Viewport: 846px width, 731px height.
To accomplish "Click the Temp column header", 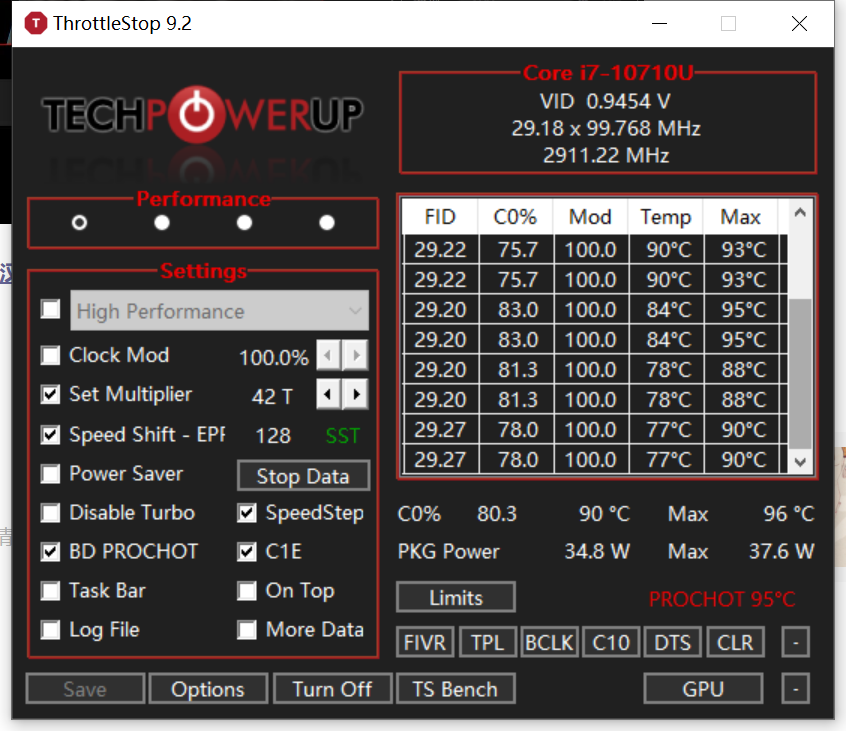I will pos(665,217).
